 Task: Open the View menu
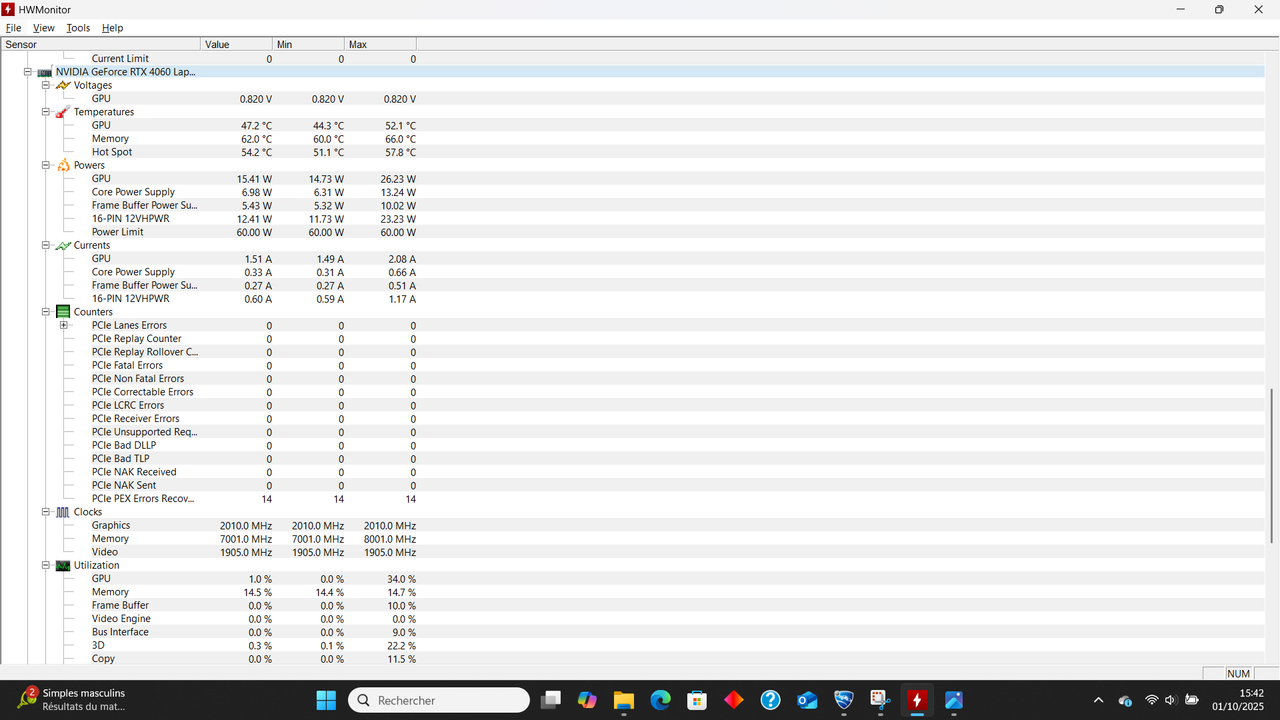44,28
